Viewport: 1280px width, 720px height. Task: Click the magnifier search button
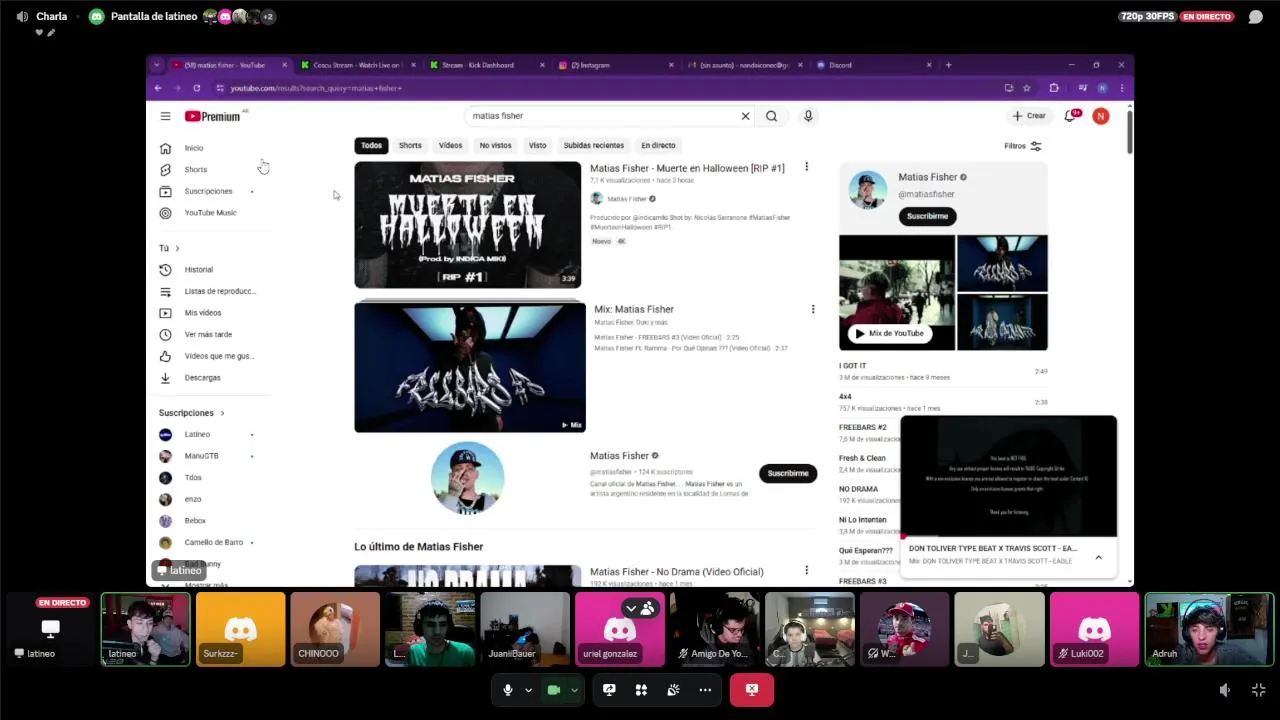pos(771,116)
